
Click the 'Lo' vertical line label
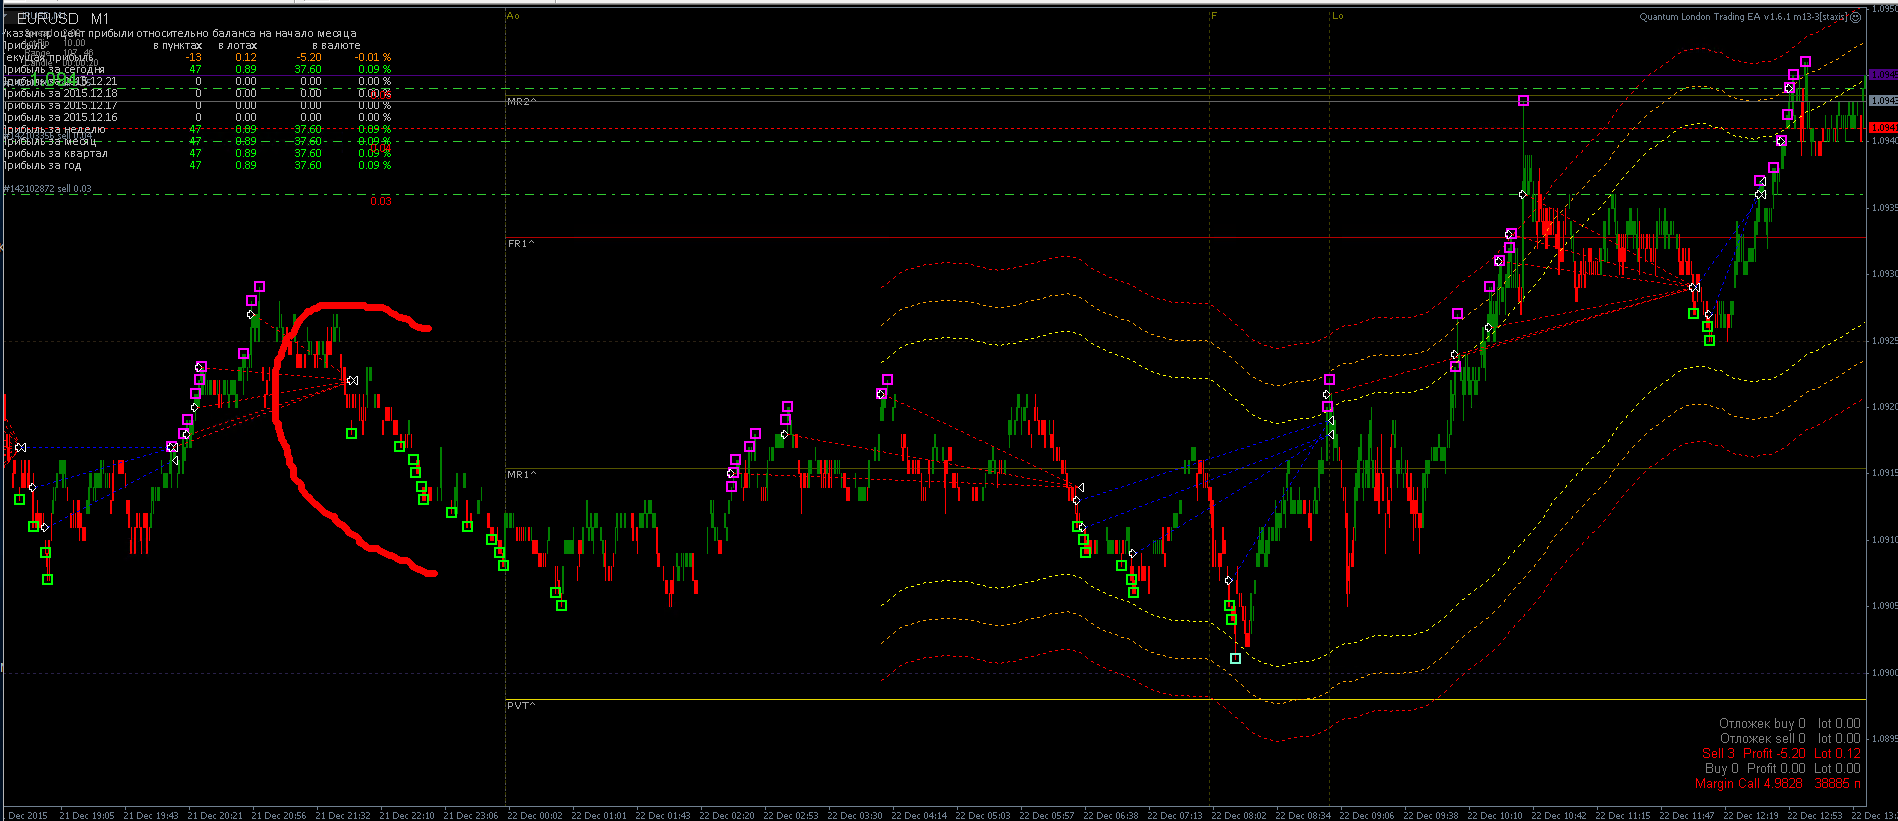[1337, 16]
